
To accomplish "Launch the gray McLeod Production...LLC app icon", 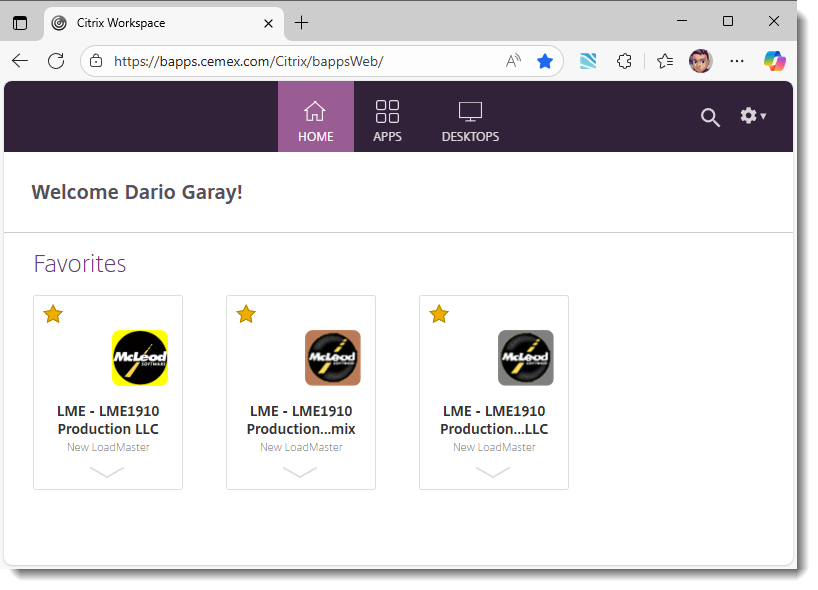I will pos(525,357).
